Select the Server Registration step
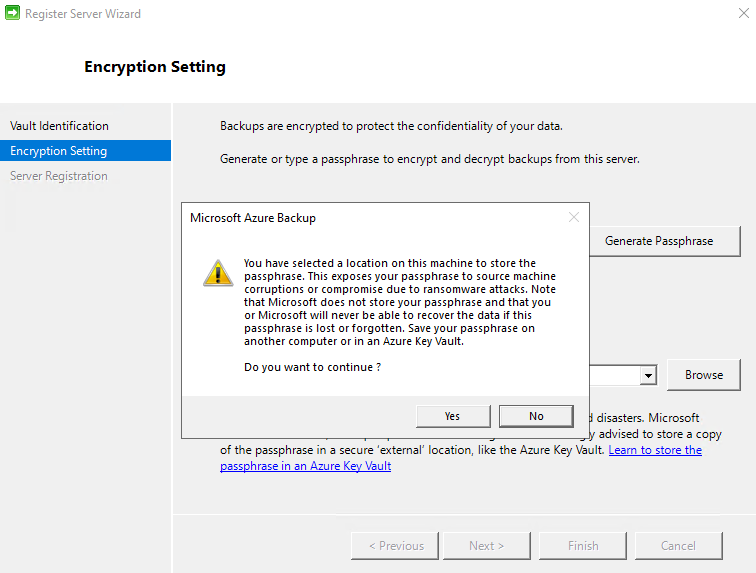Viewport: 756px width, 573px height. [59, 176]
